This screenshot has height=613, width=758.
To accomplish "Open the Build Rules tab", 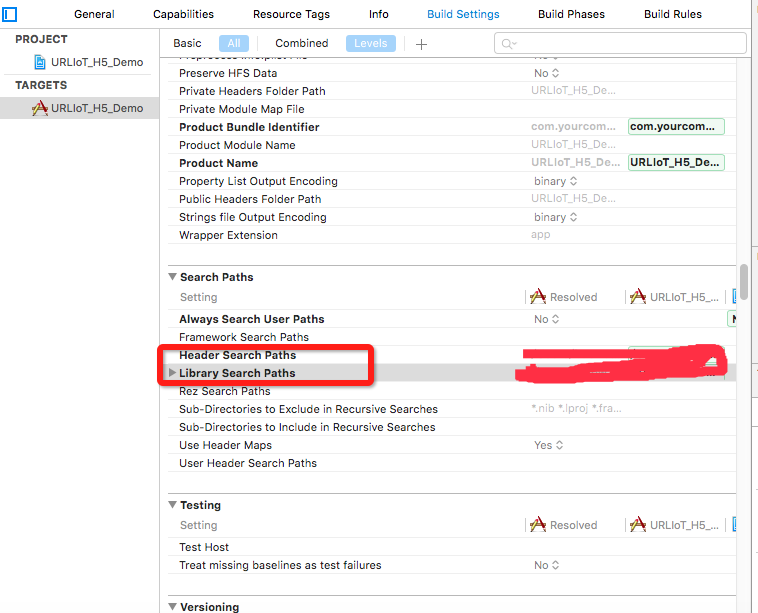I will pos(672,14).
